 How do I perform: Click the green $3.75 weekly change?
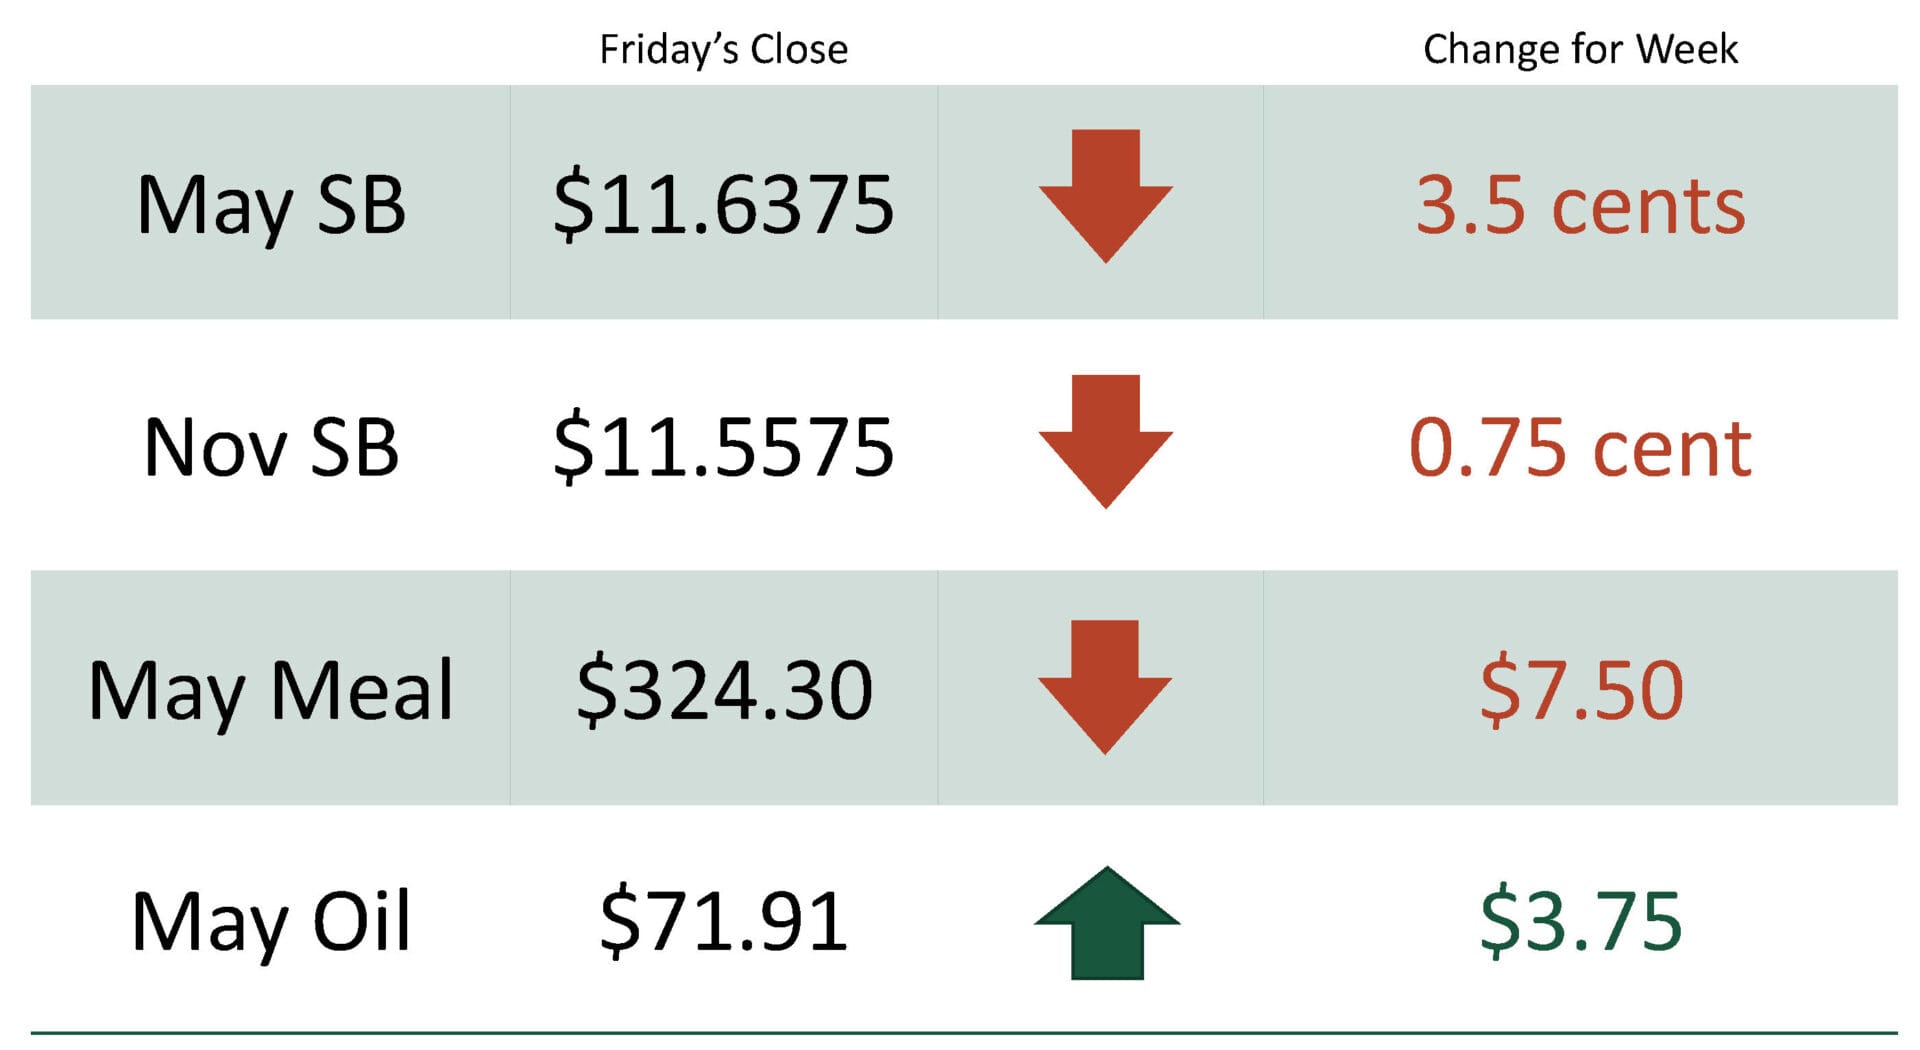(x=1581, y=921)
